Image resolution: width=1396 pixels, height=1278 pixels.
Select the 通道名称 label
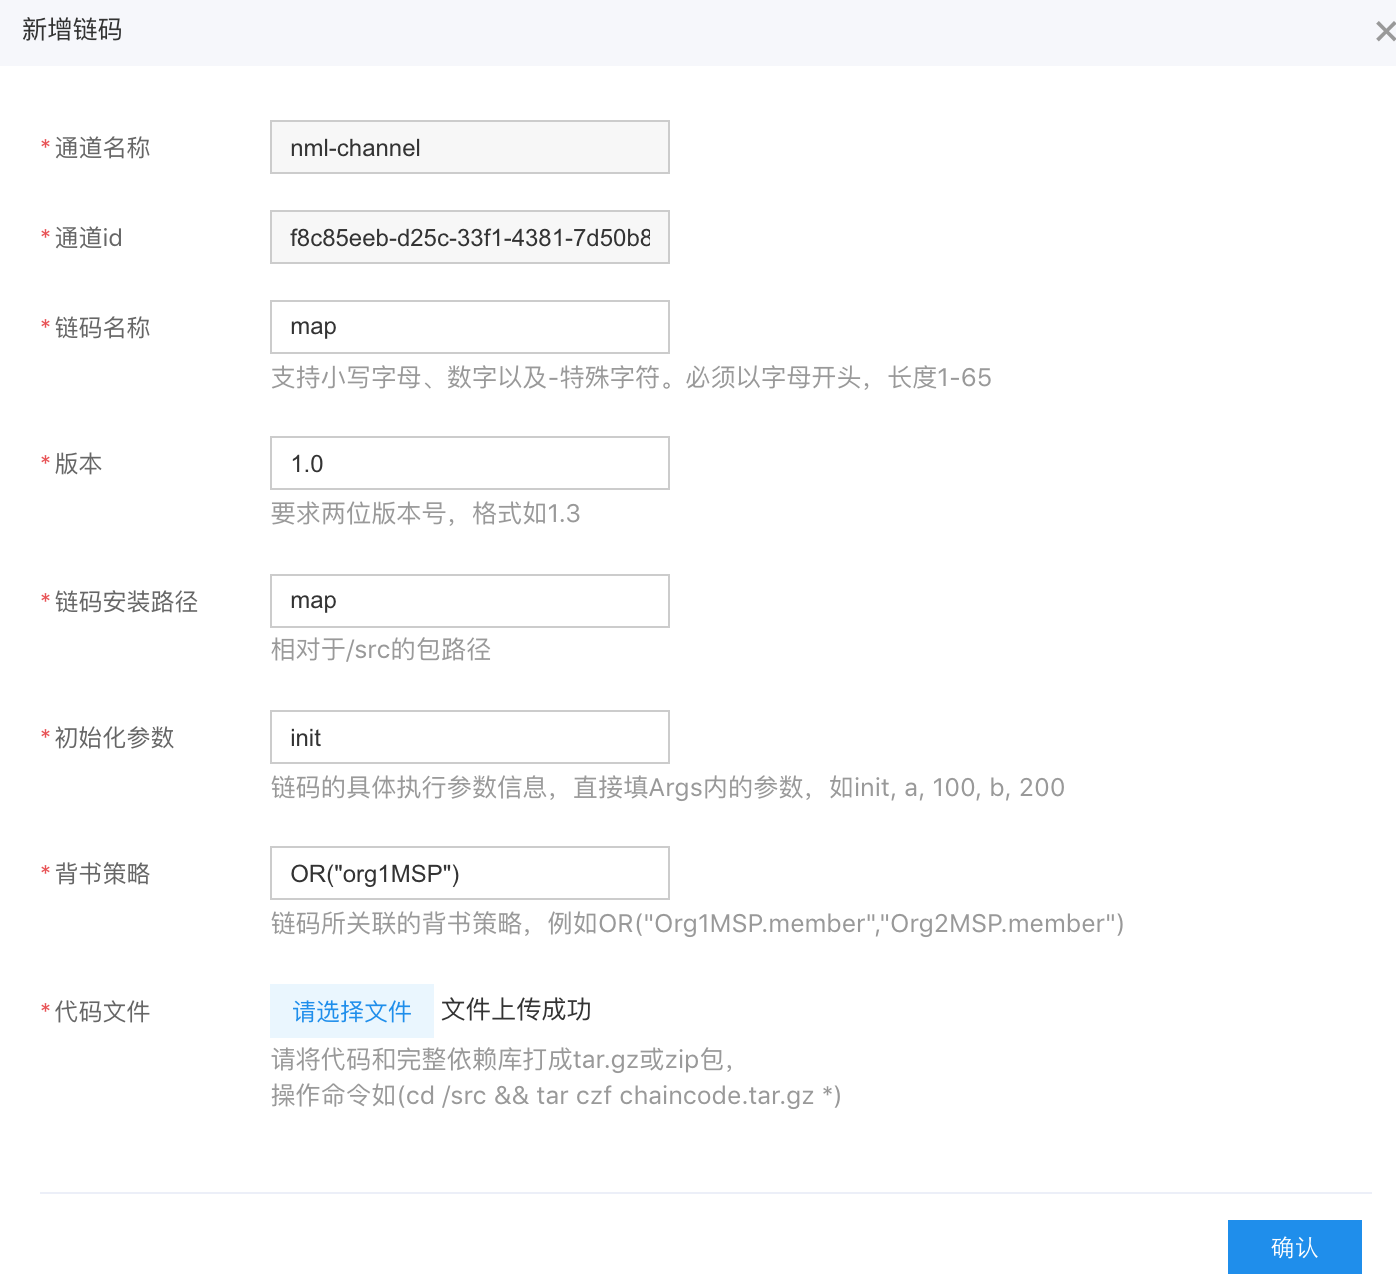click(x=102, y=148)
